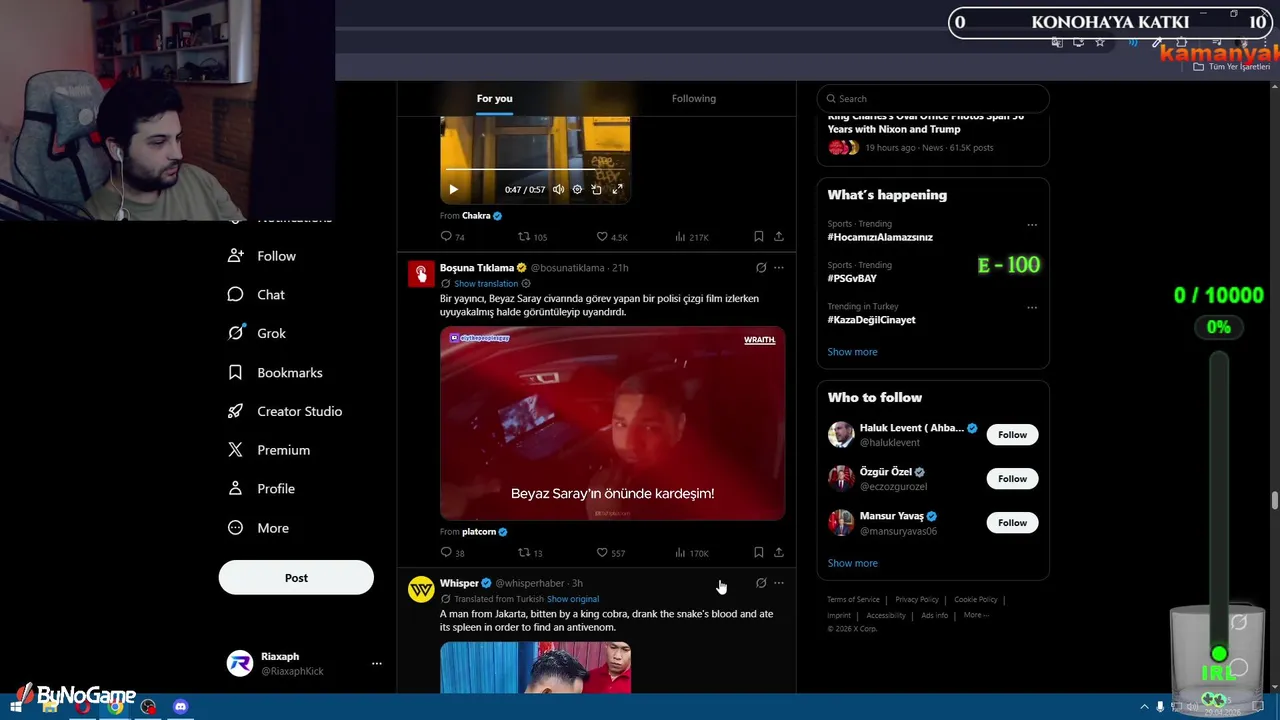1280x720 pixels.
Task: Open OBS from the taskbar
Action: (x=148, y=707)
